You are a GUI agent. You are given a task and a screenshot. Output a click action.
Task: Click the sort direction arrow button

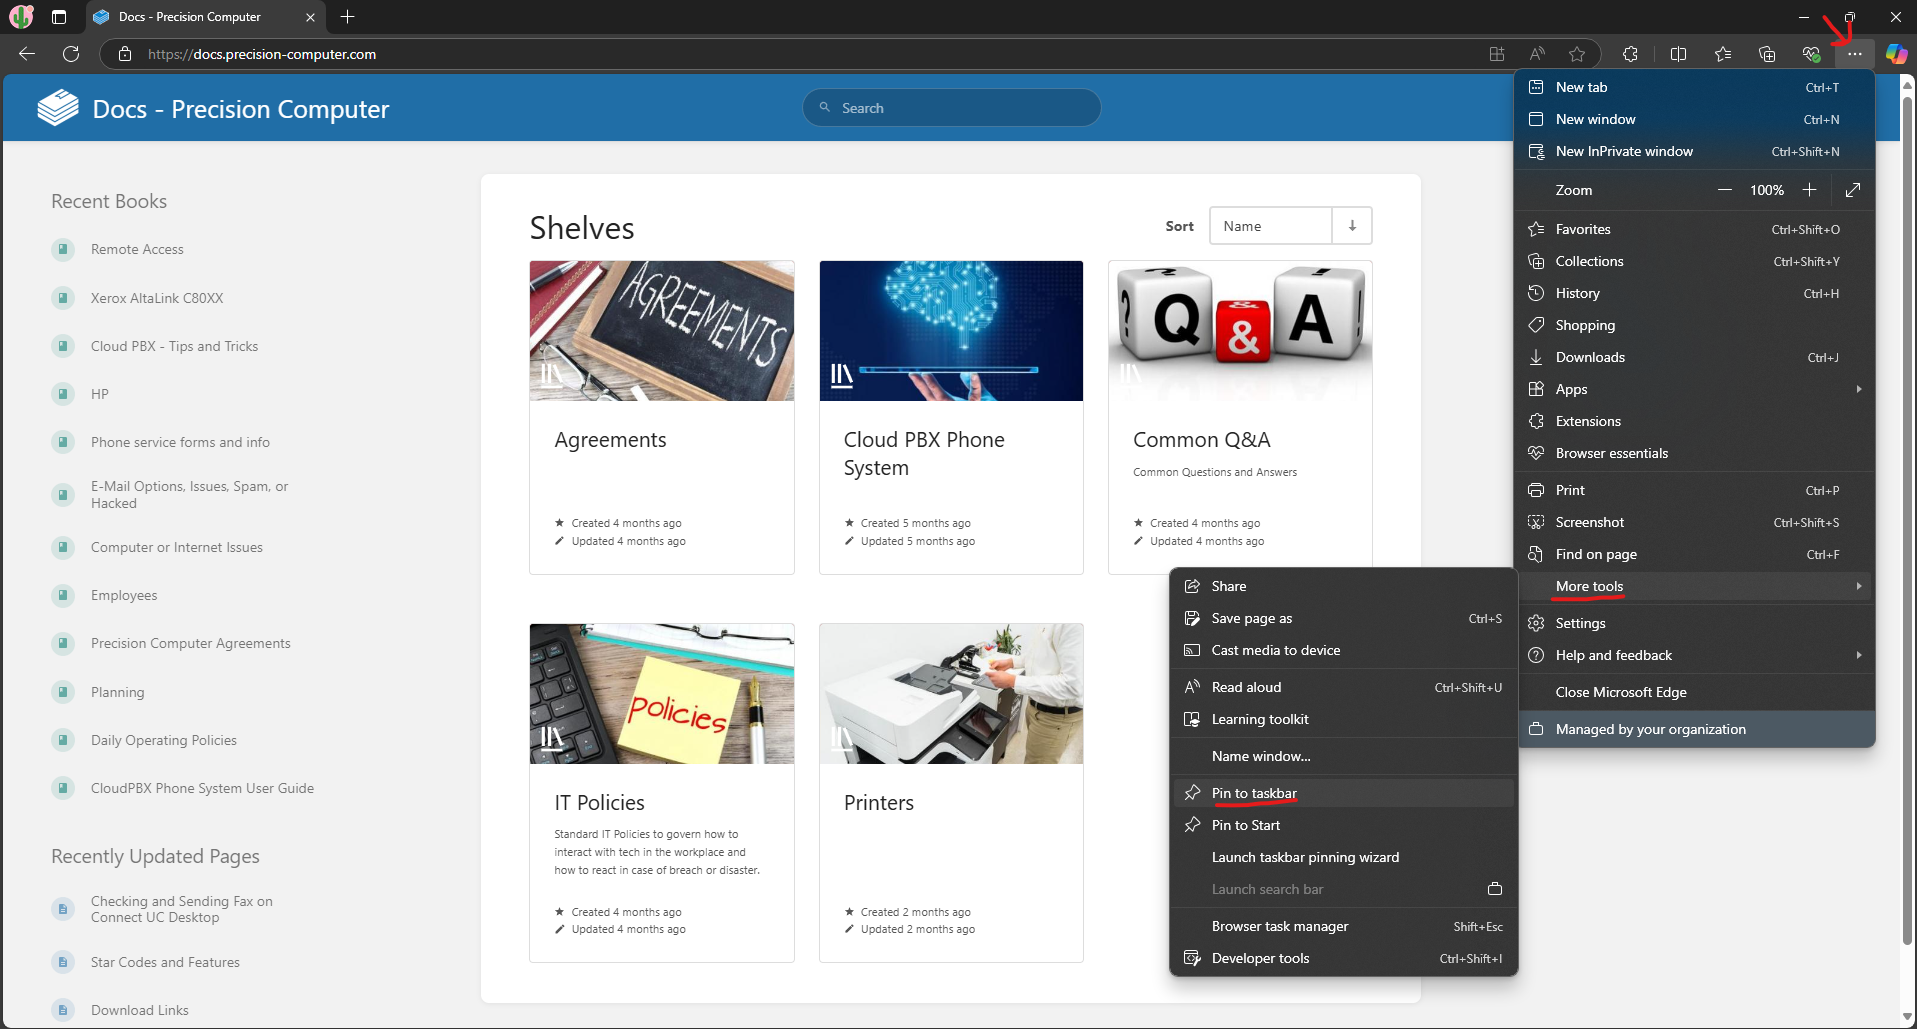1352,226
